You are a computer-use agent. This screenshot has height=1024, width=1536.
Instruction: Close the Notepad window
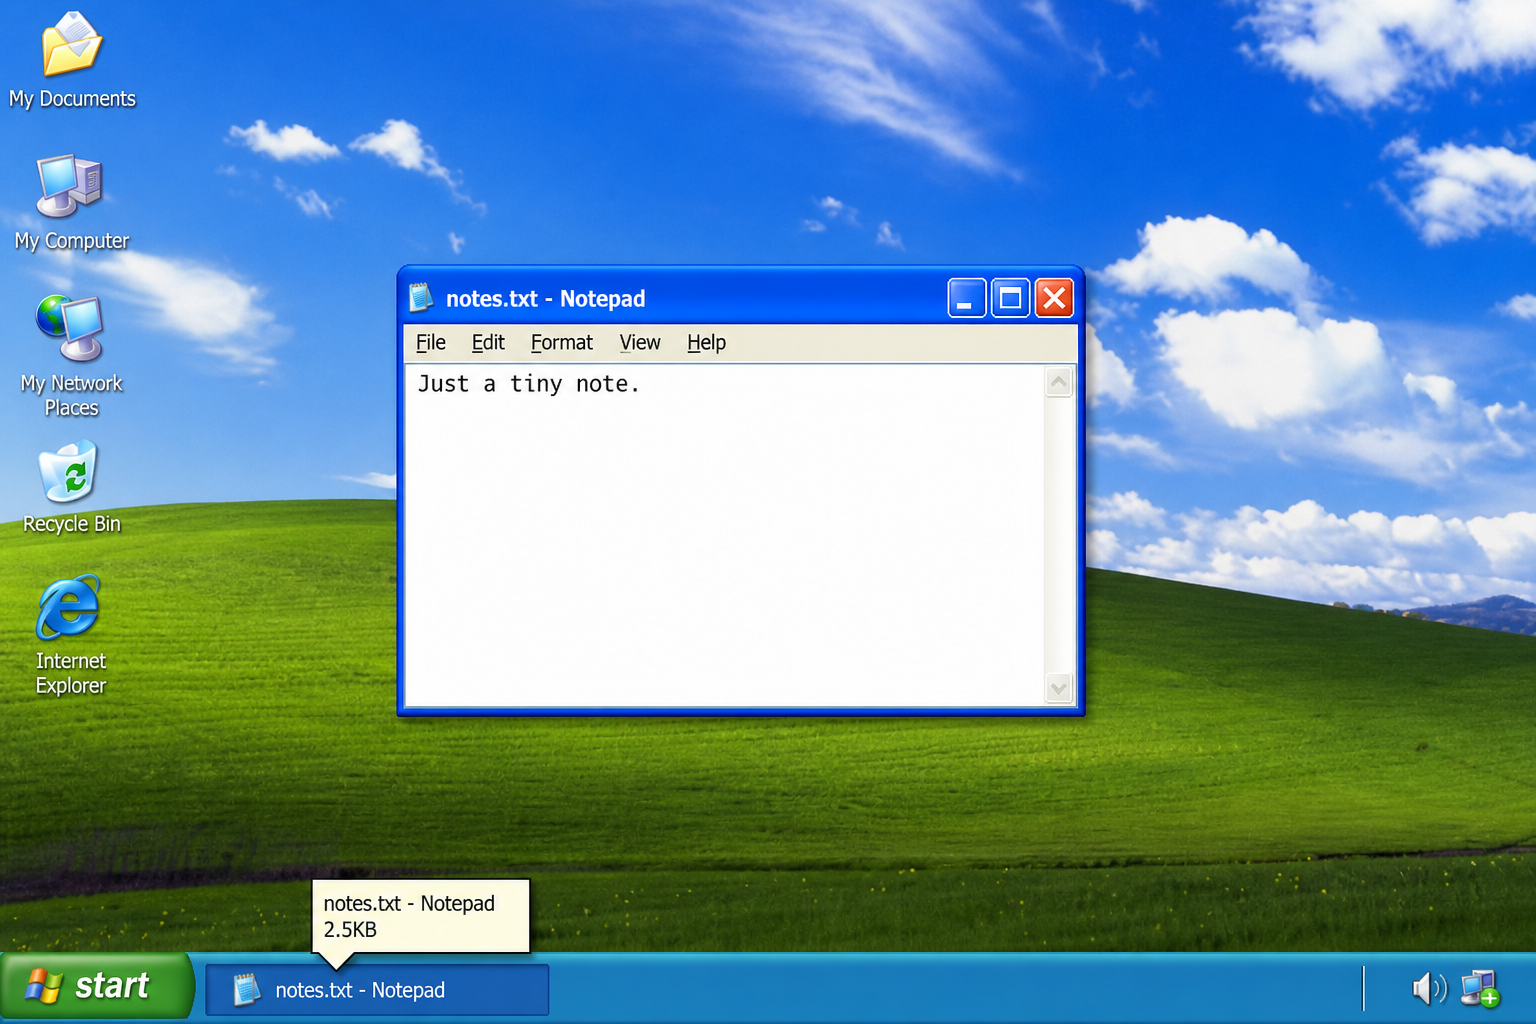(x=1054, y=298)
